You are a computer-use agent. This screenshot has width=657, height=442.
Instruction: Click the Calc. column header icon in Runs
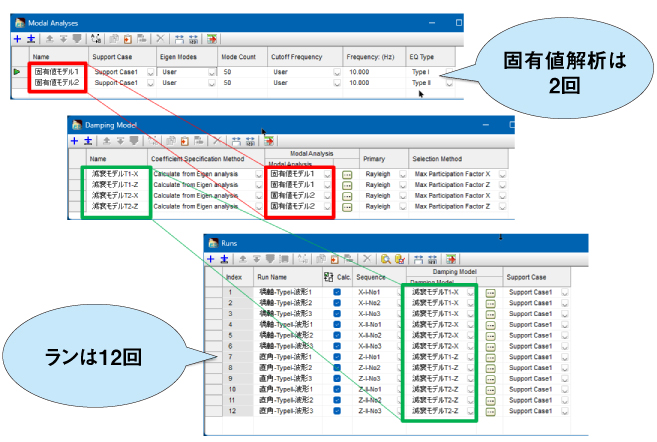[x=328, y=277]
